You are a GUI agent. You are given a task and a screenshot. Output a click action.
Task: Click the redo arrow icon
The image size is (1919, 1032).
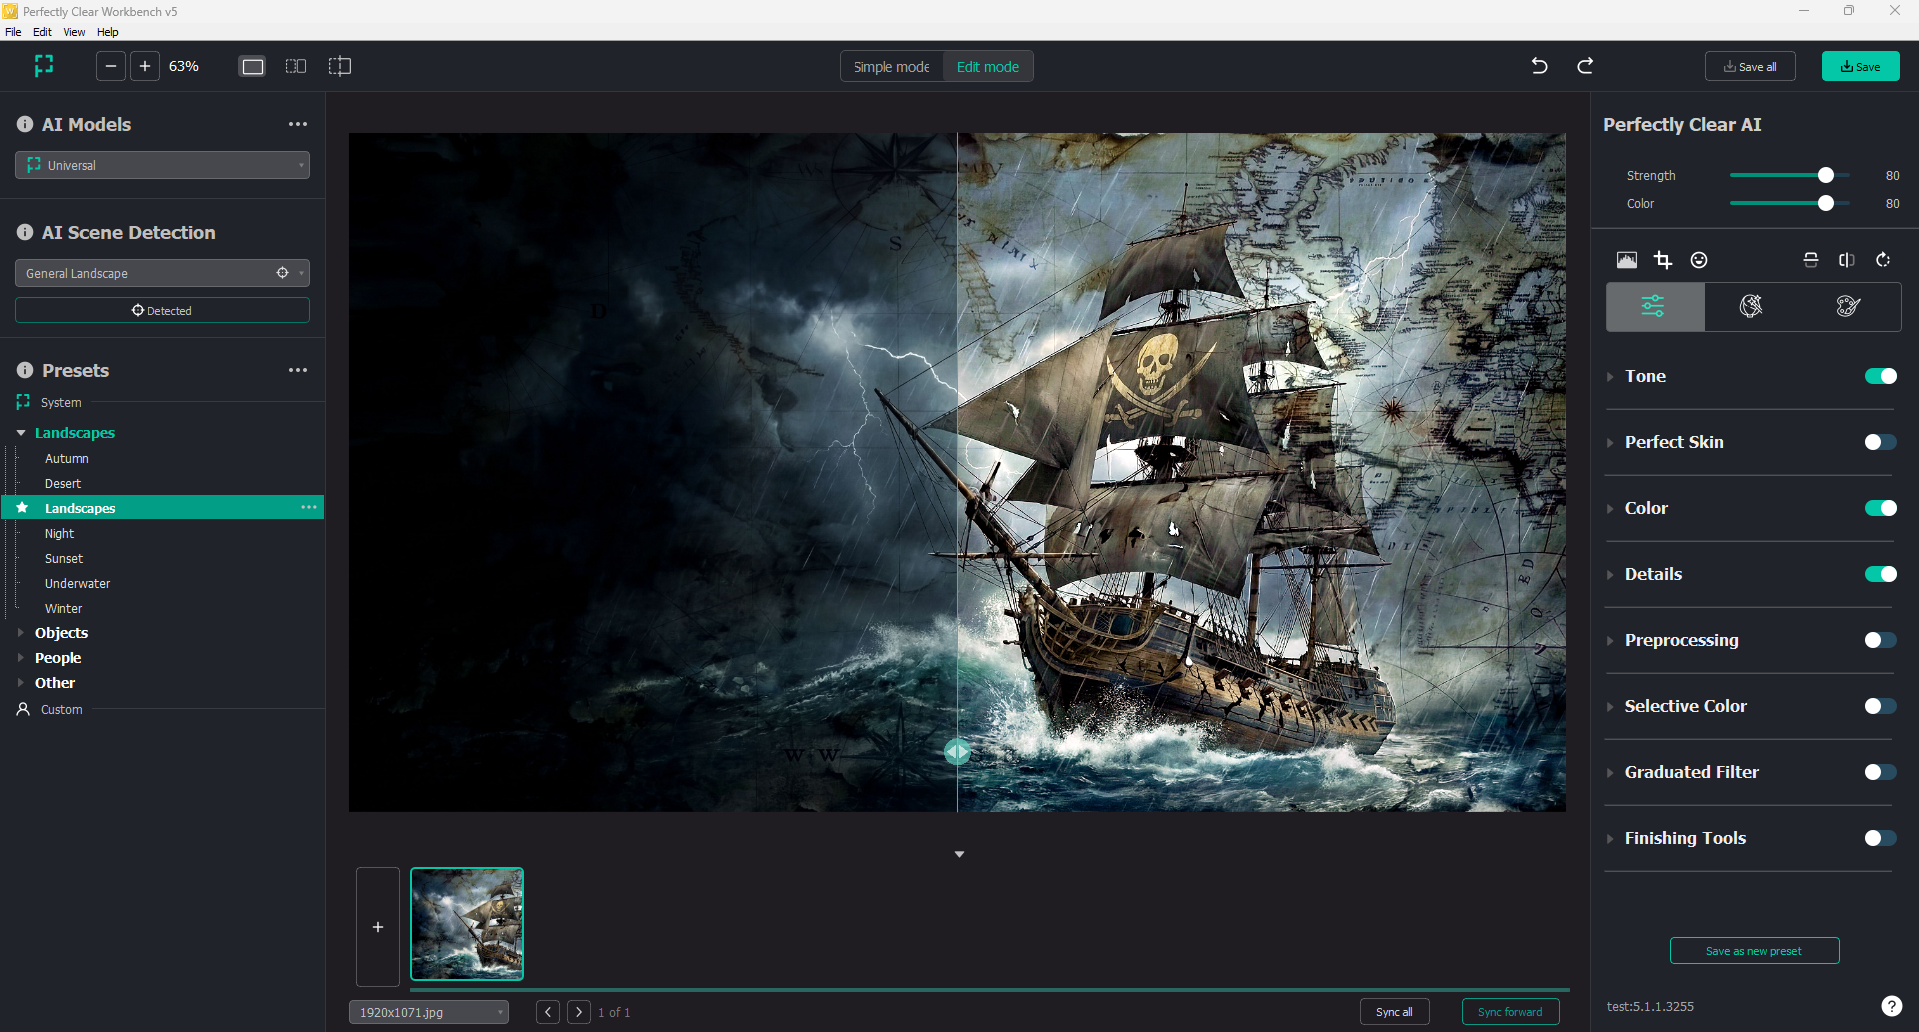(1585, 66)
